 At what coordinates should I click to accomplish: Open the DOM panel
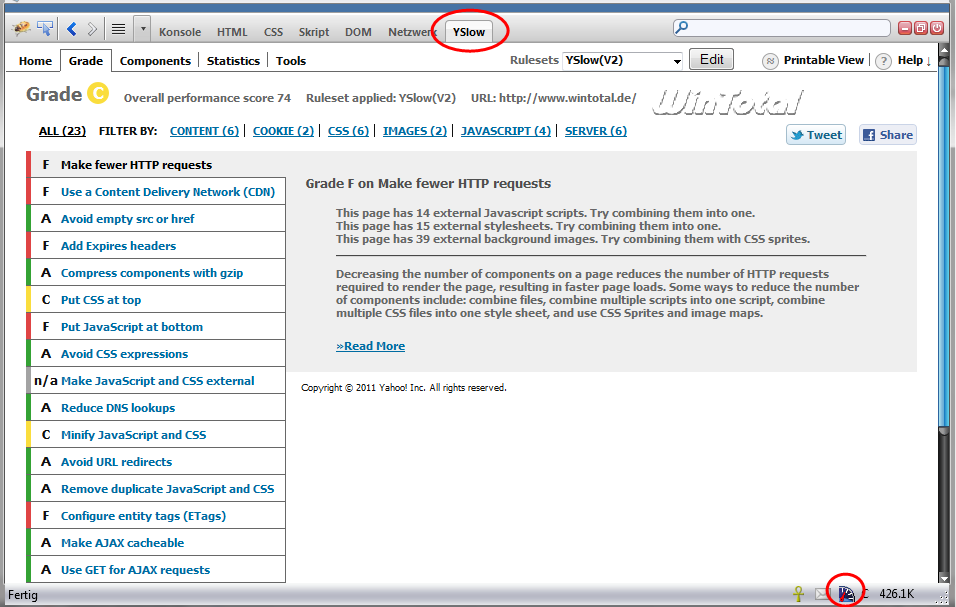click(358, 32)
